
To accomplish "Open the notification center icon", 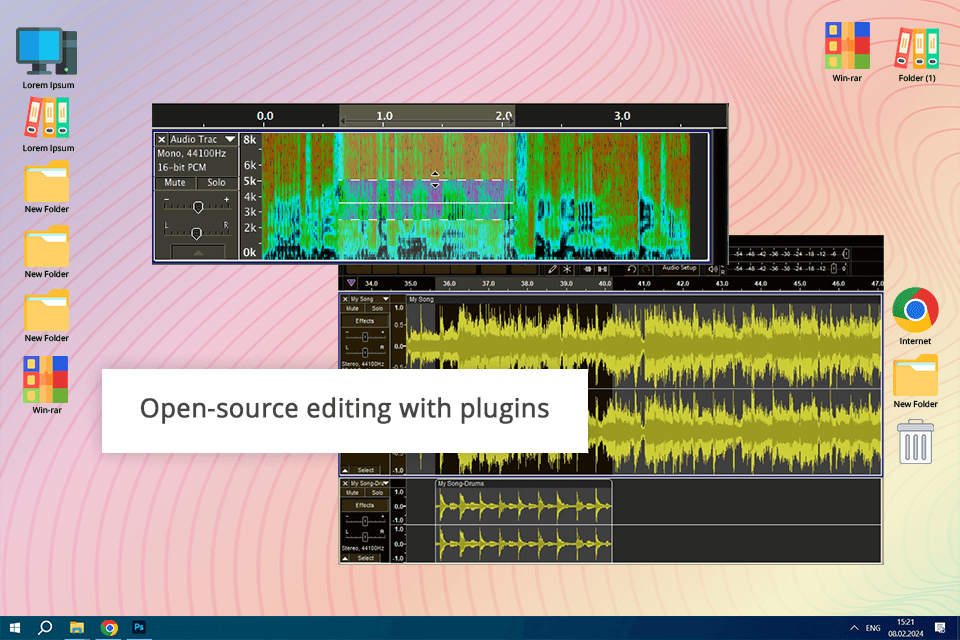I will tap(940, 628).
